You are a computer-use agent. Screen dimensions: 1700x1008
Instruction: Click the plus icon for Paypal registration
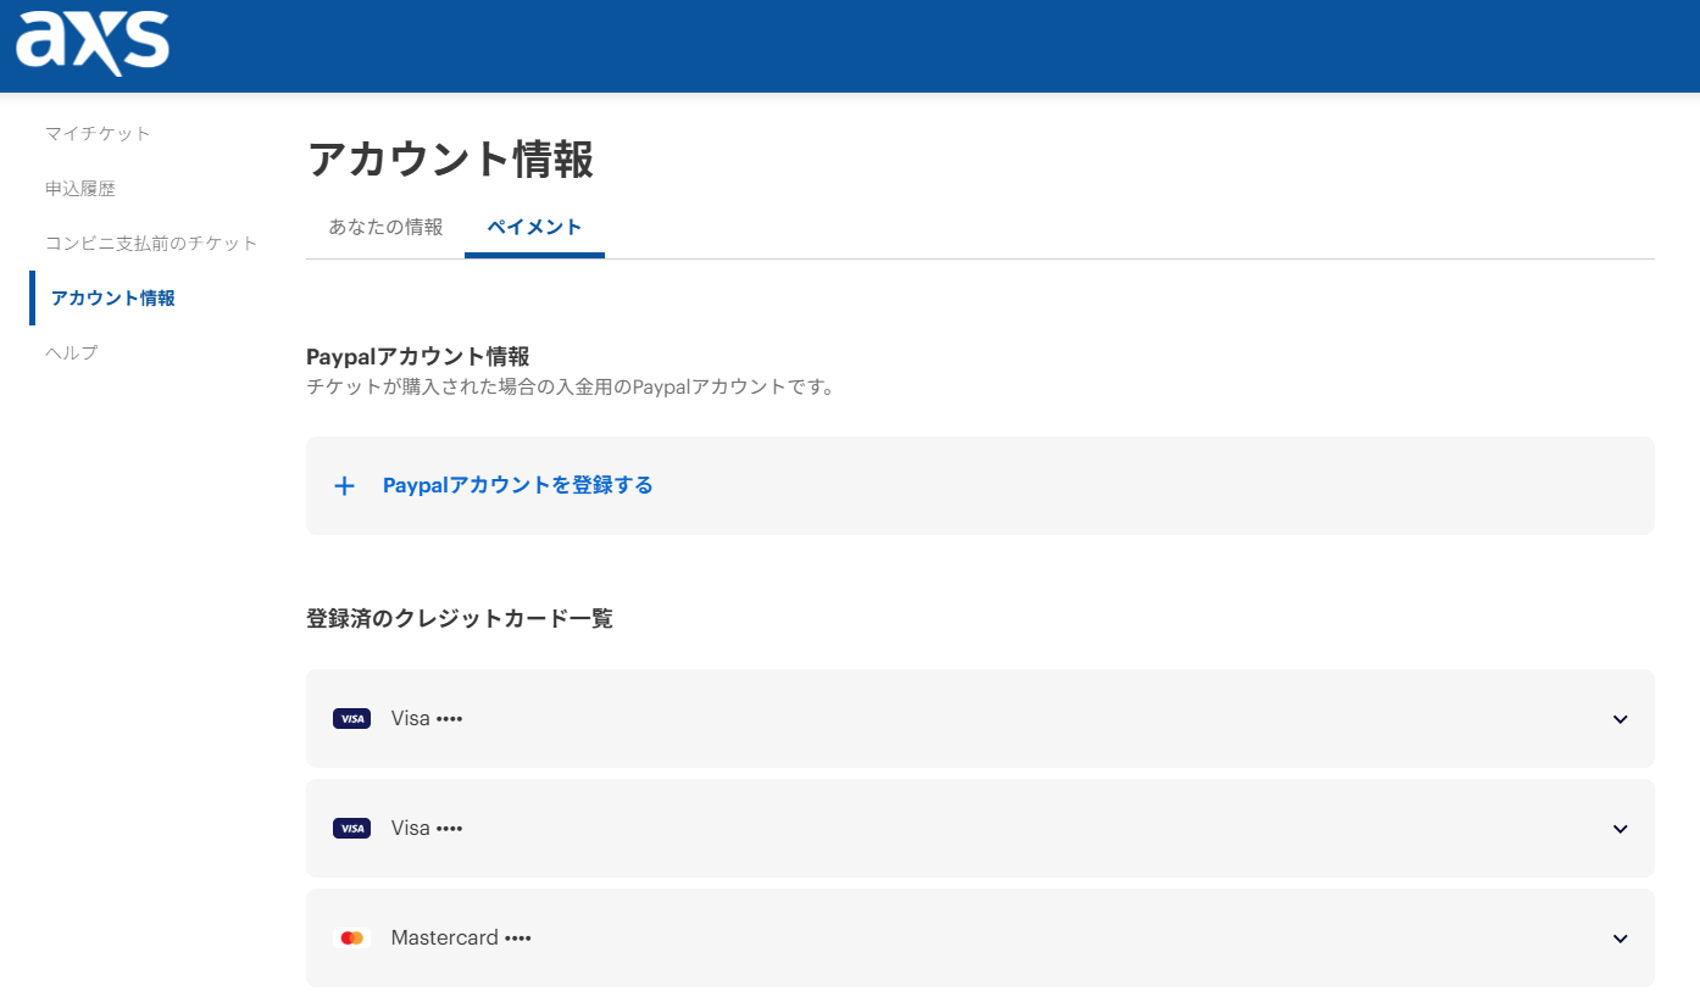pyautogui.click(x=344, y=486)
